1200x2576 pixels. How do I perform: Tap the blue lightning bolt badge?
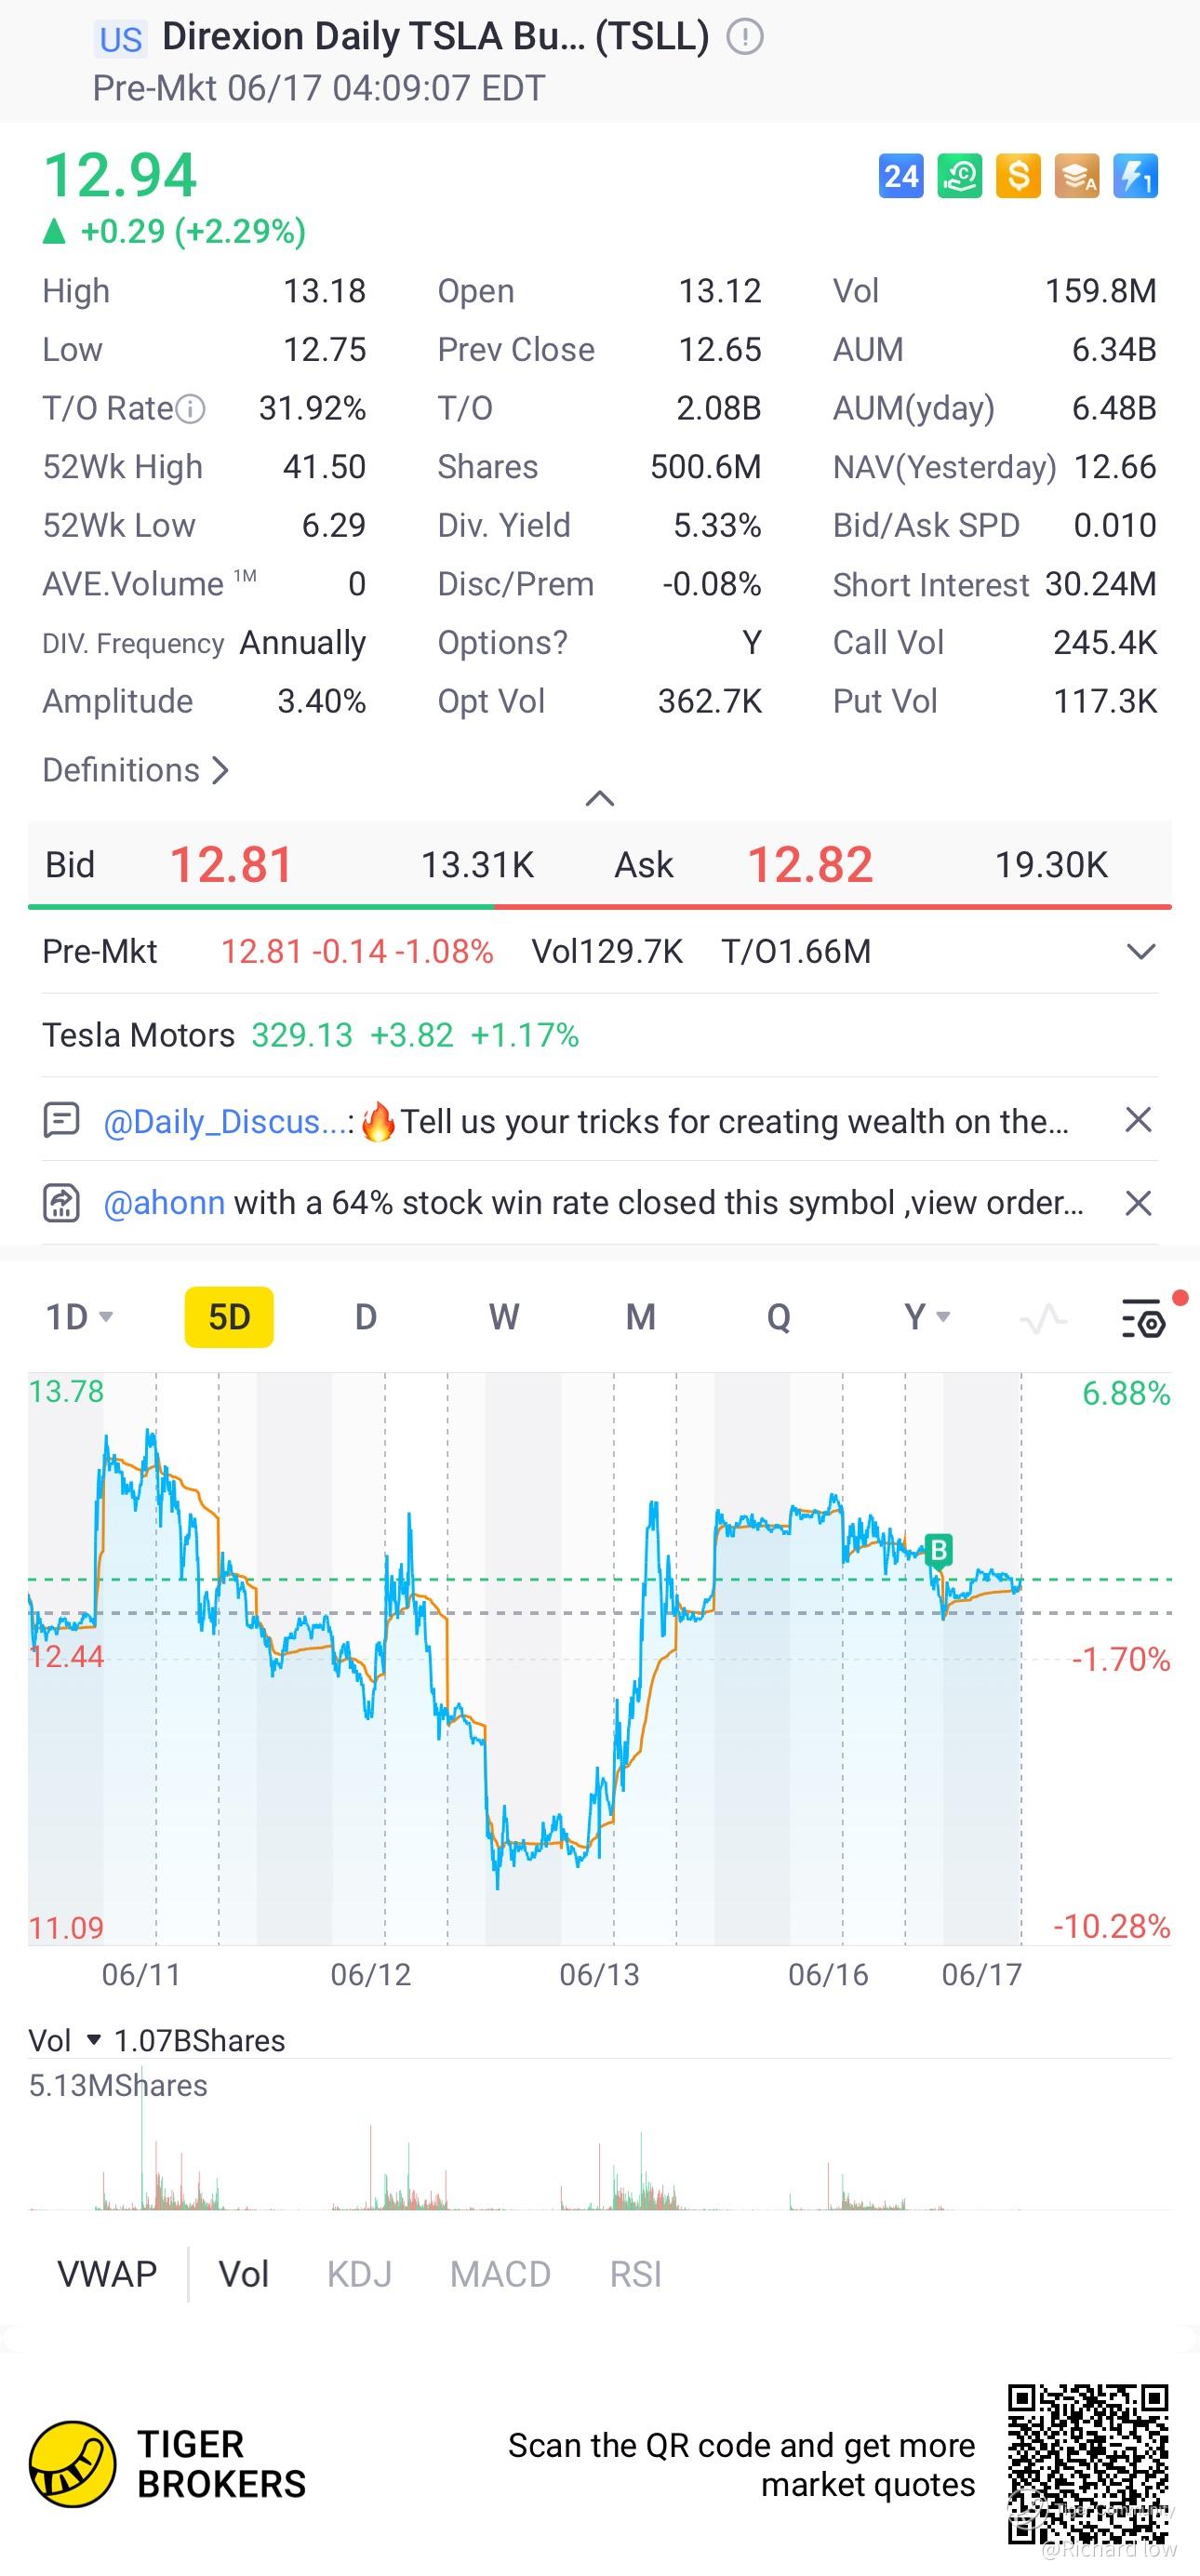click(x=1136, y=177)
